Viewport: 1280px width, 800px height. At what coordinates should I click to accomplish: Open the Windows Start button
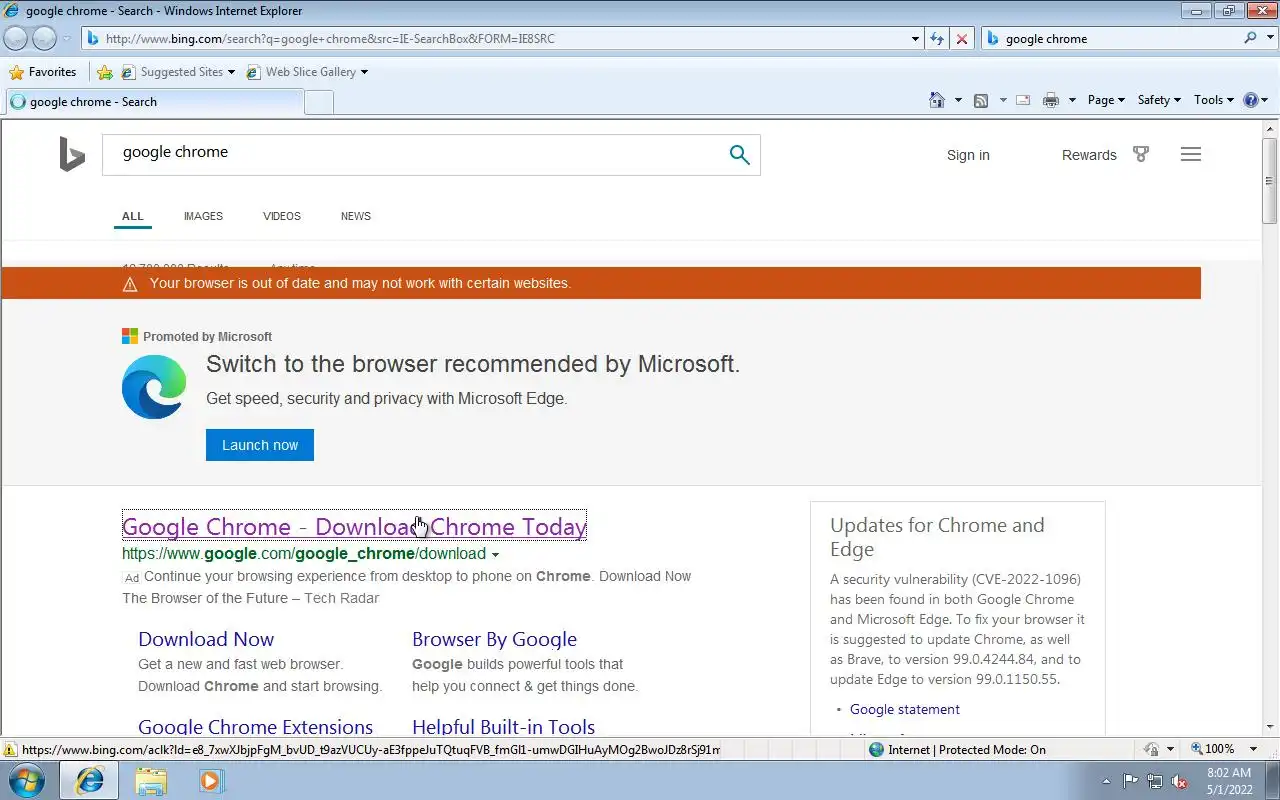(26, 780)
